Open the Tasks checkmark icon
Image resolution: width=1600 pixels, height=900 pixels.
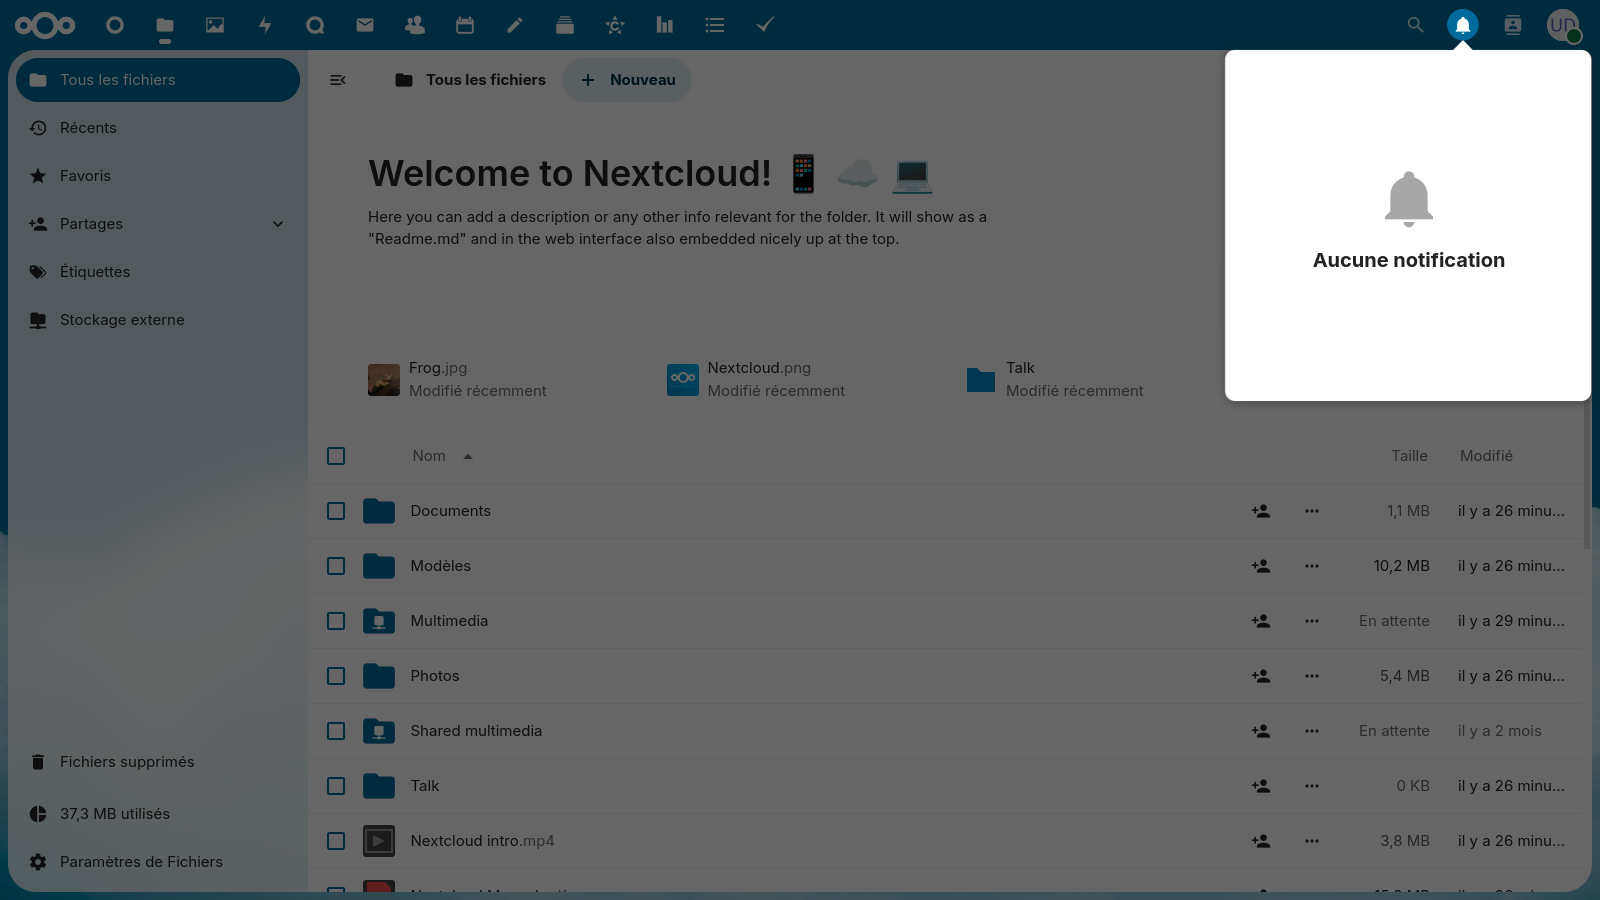(765, 25)
